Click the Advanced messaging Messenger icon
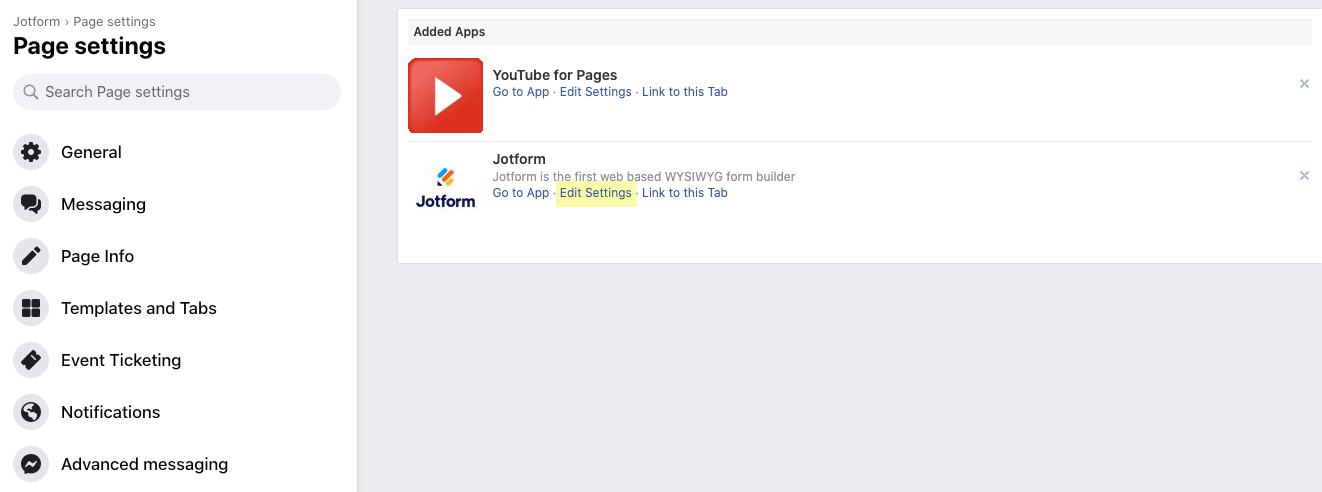This screenshot has height=492, width=1322. tap(31, 464)
